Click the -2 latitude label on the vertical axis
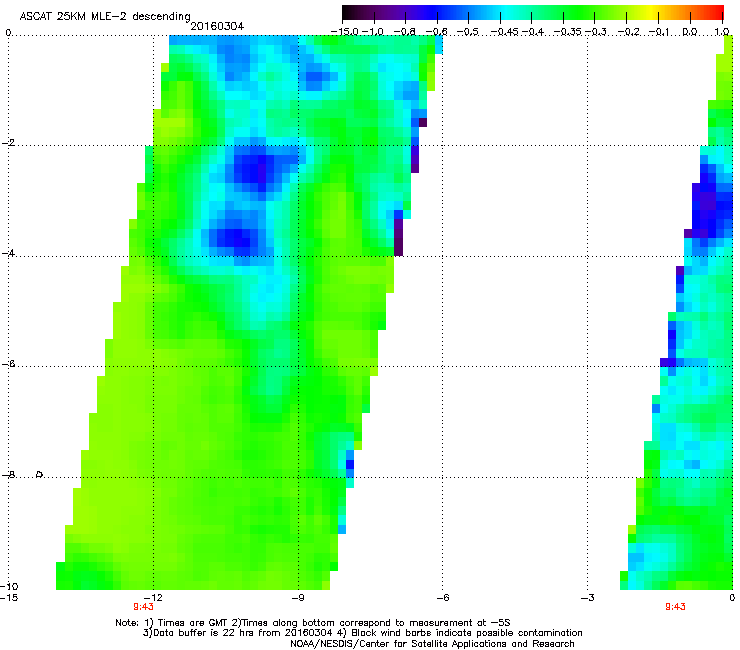The image size is (740, 650). (8, 143)
